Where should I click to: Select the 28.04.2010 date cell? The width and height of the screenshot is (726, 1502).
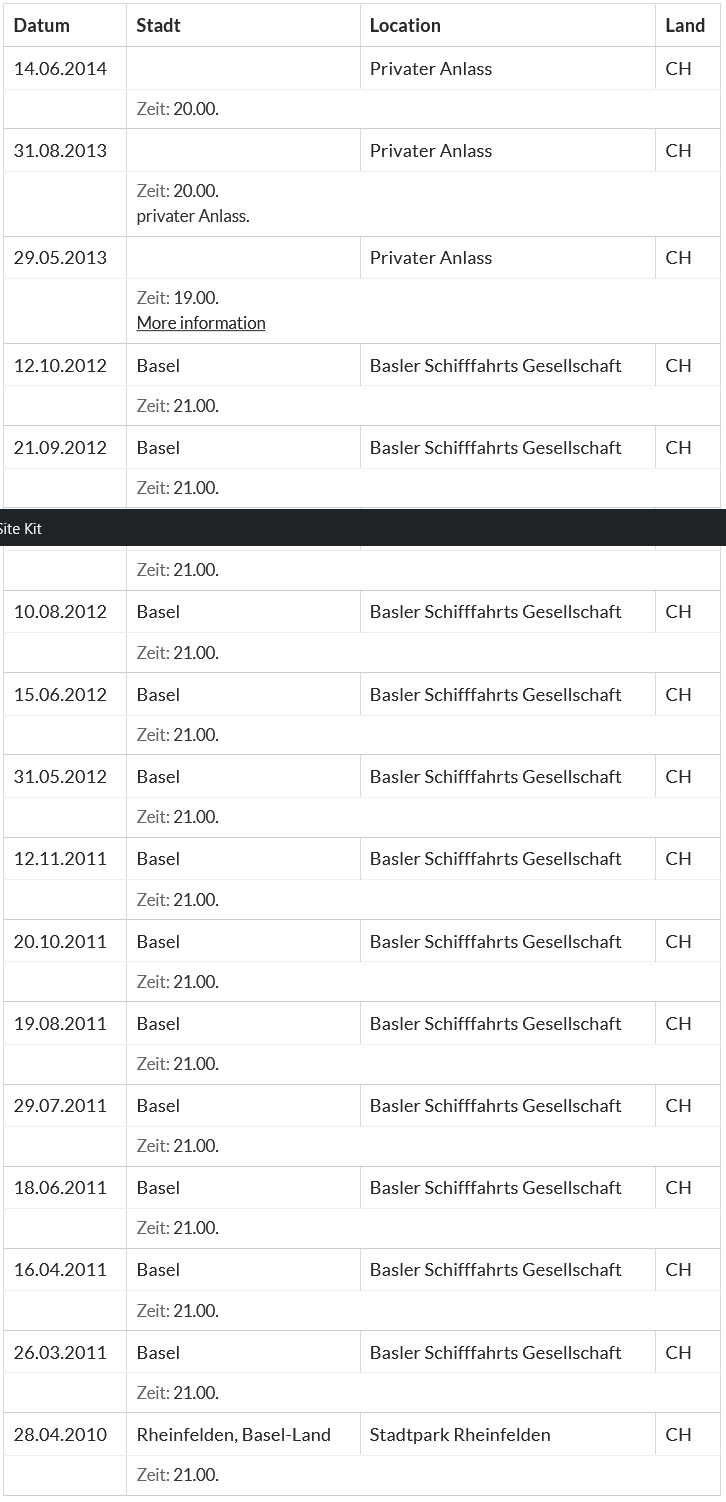click(x=60, y=1435)
